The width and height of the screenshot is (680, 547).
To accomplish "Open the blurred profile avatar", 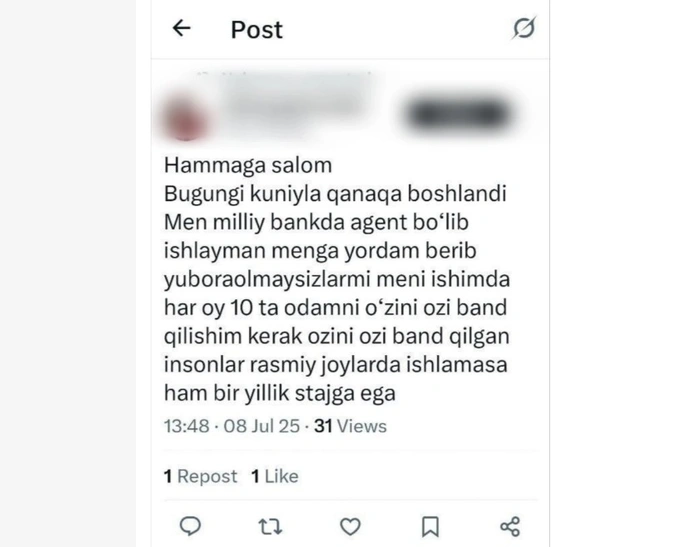I will click(186, 118).
